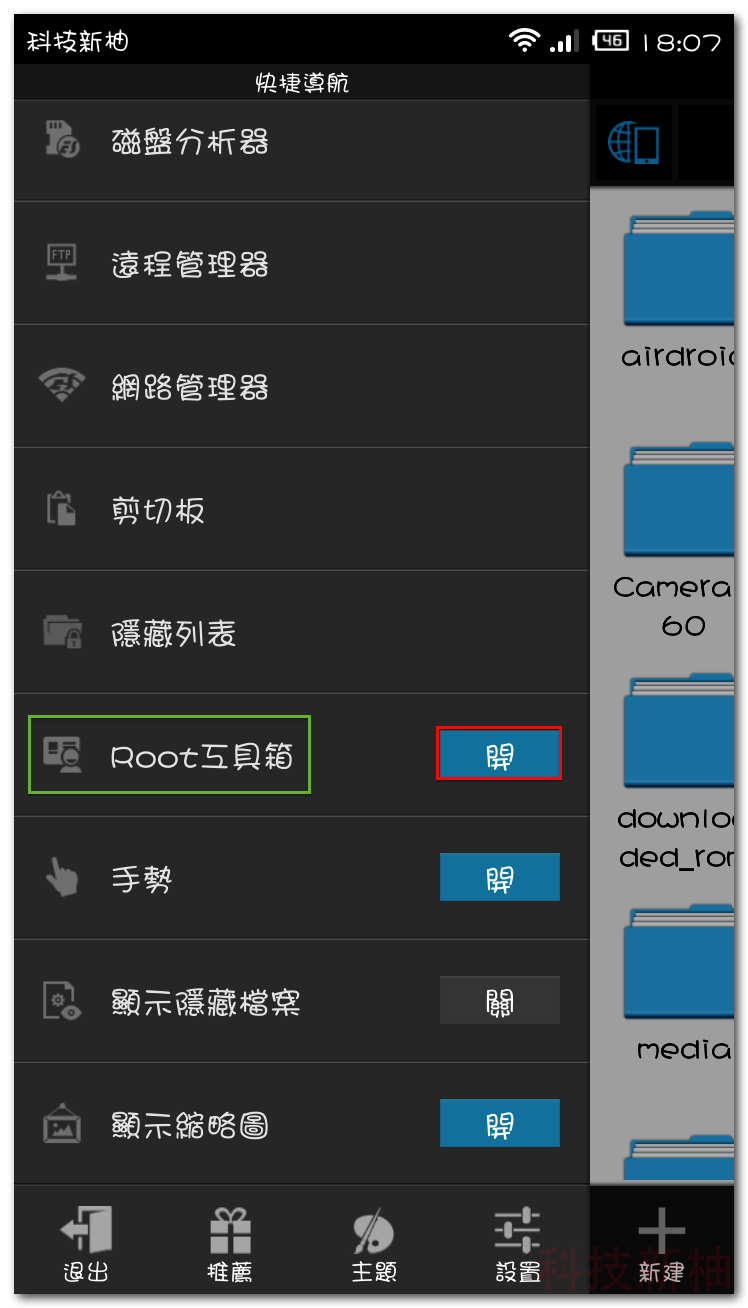The width and height of the screenshot is (748, 1308).
Task: Toggle the Root工具箱 switch off
Action: (499, 753)
